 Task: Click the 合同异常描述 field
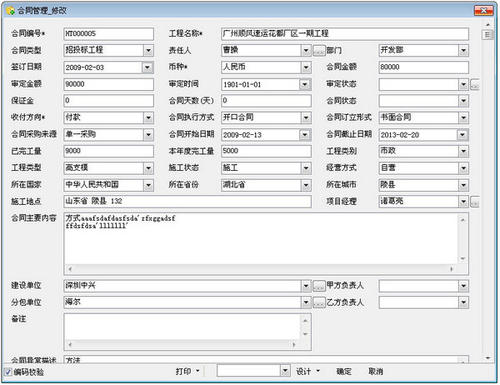coord(266,360)
